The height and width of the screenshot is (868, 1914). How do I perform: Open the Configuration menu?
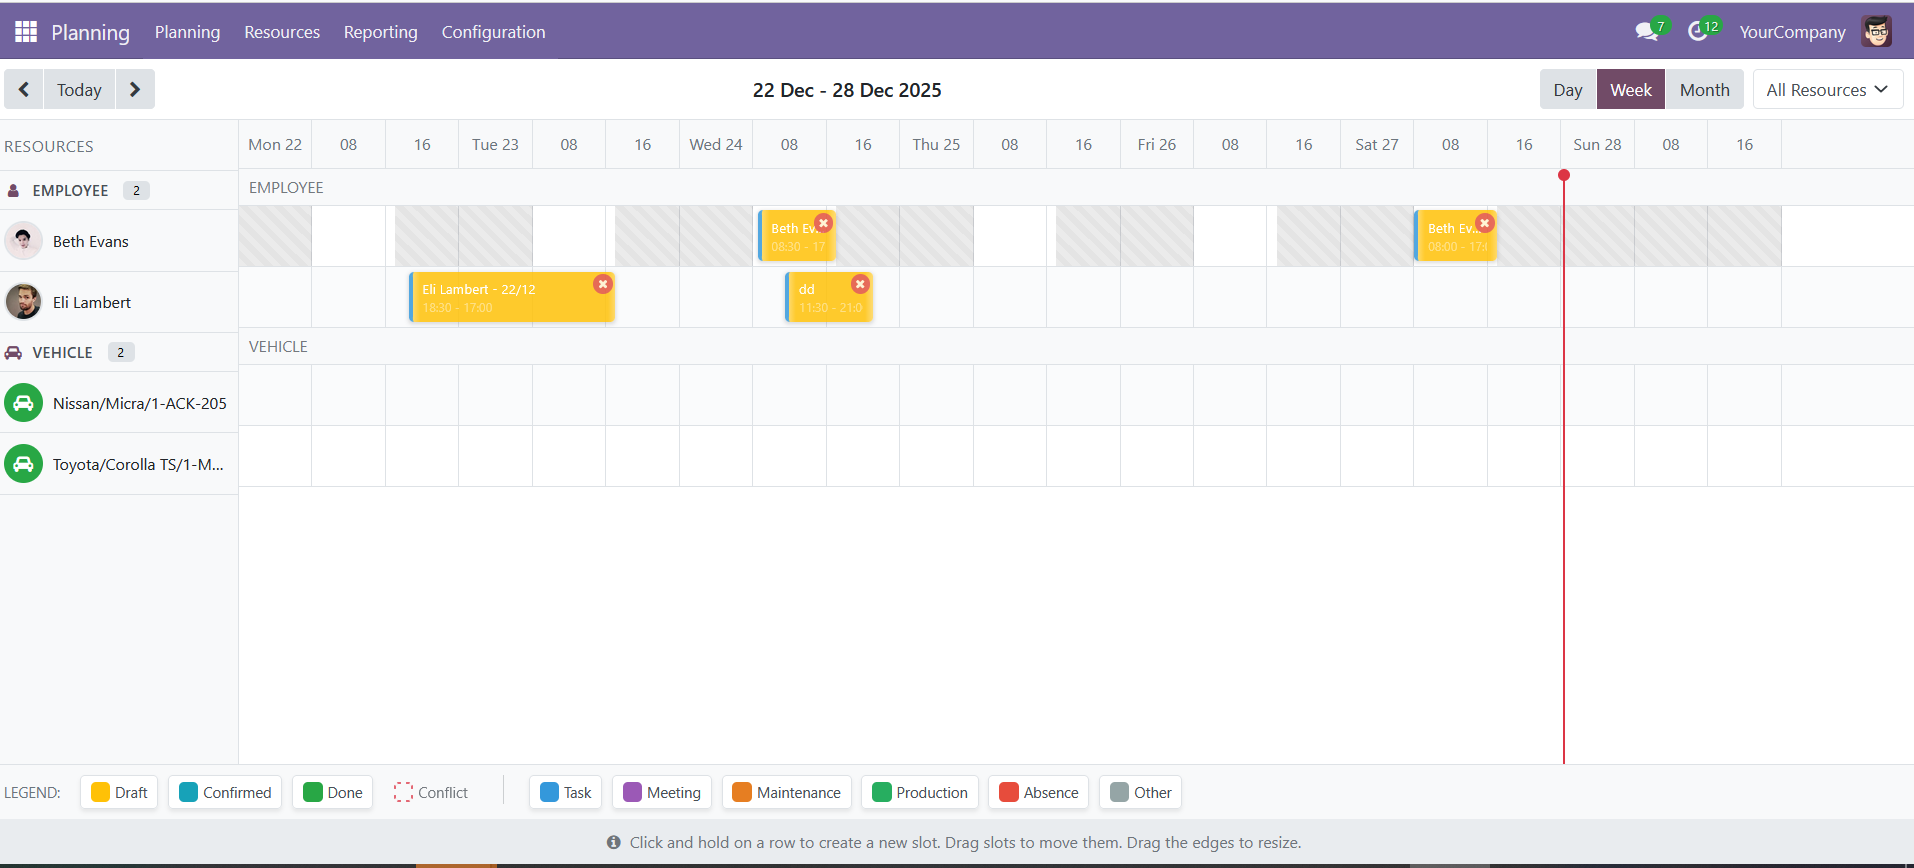pos(494,32)
